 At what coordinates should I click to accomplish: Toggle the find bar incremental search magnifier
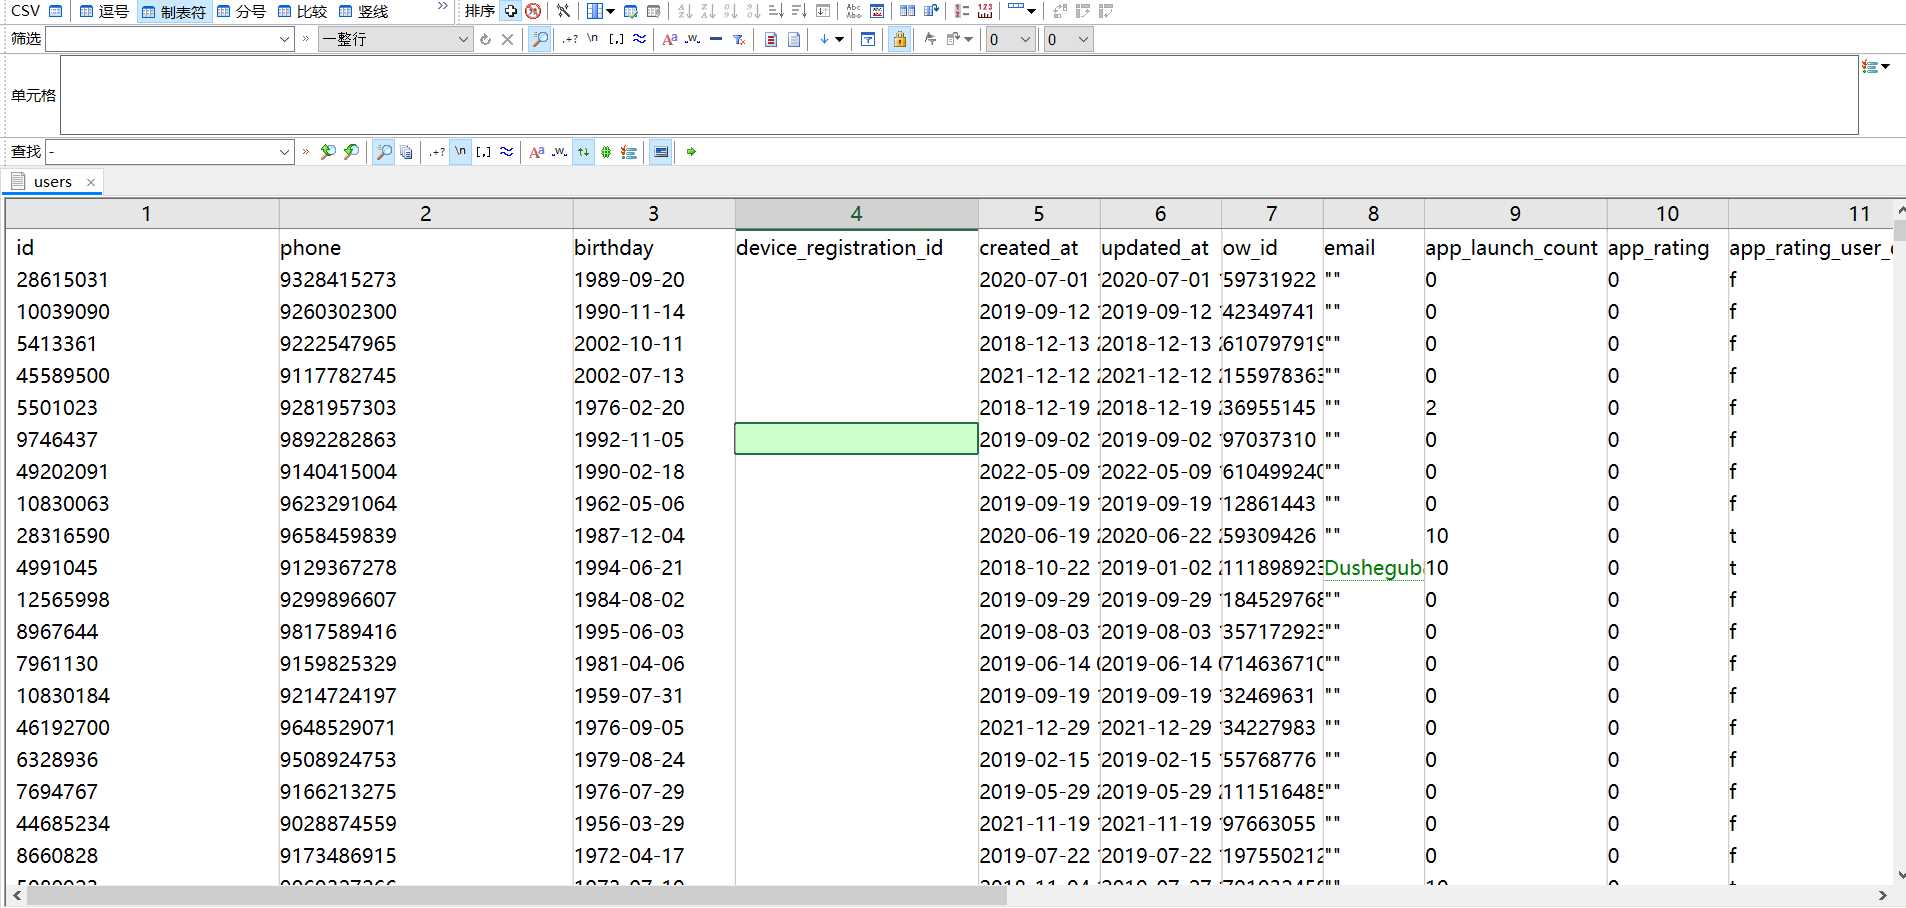[x=384, y=152]
